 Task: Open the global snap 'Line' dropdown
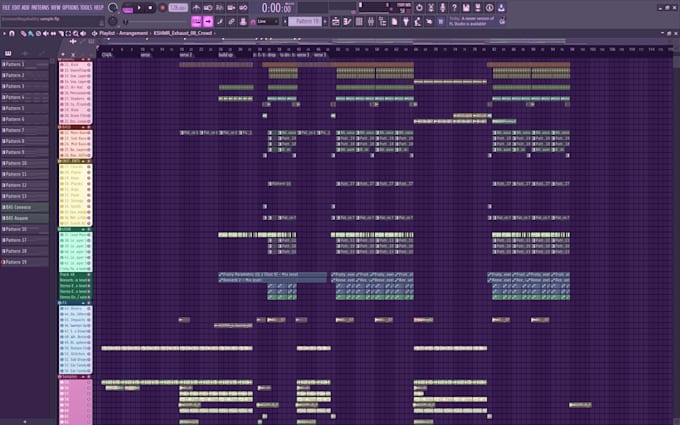coord(268,21)
